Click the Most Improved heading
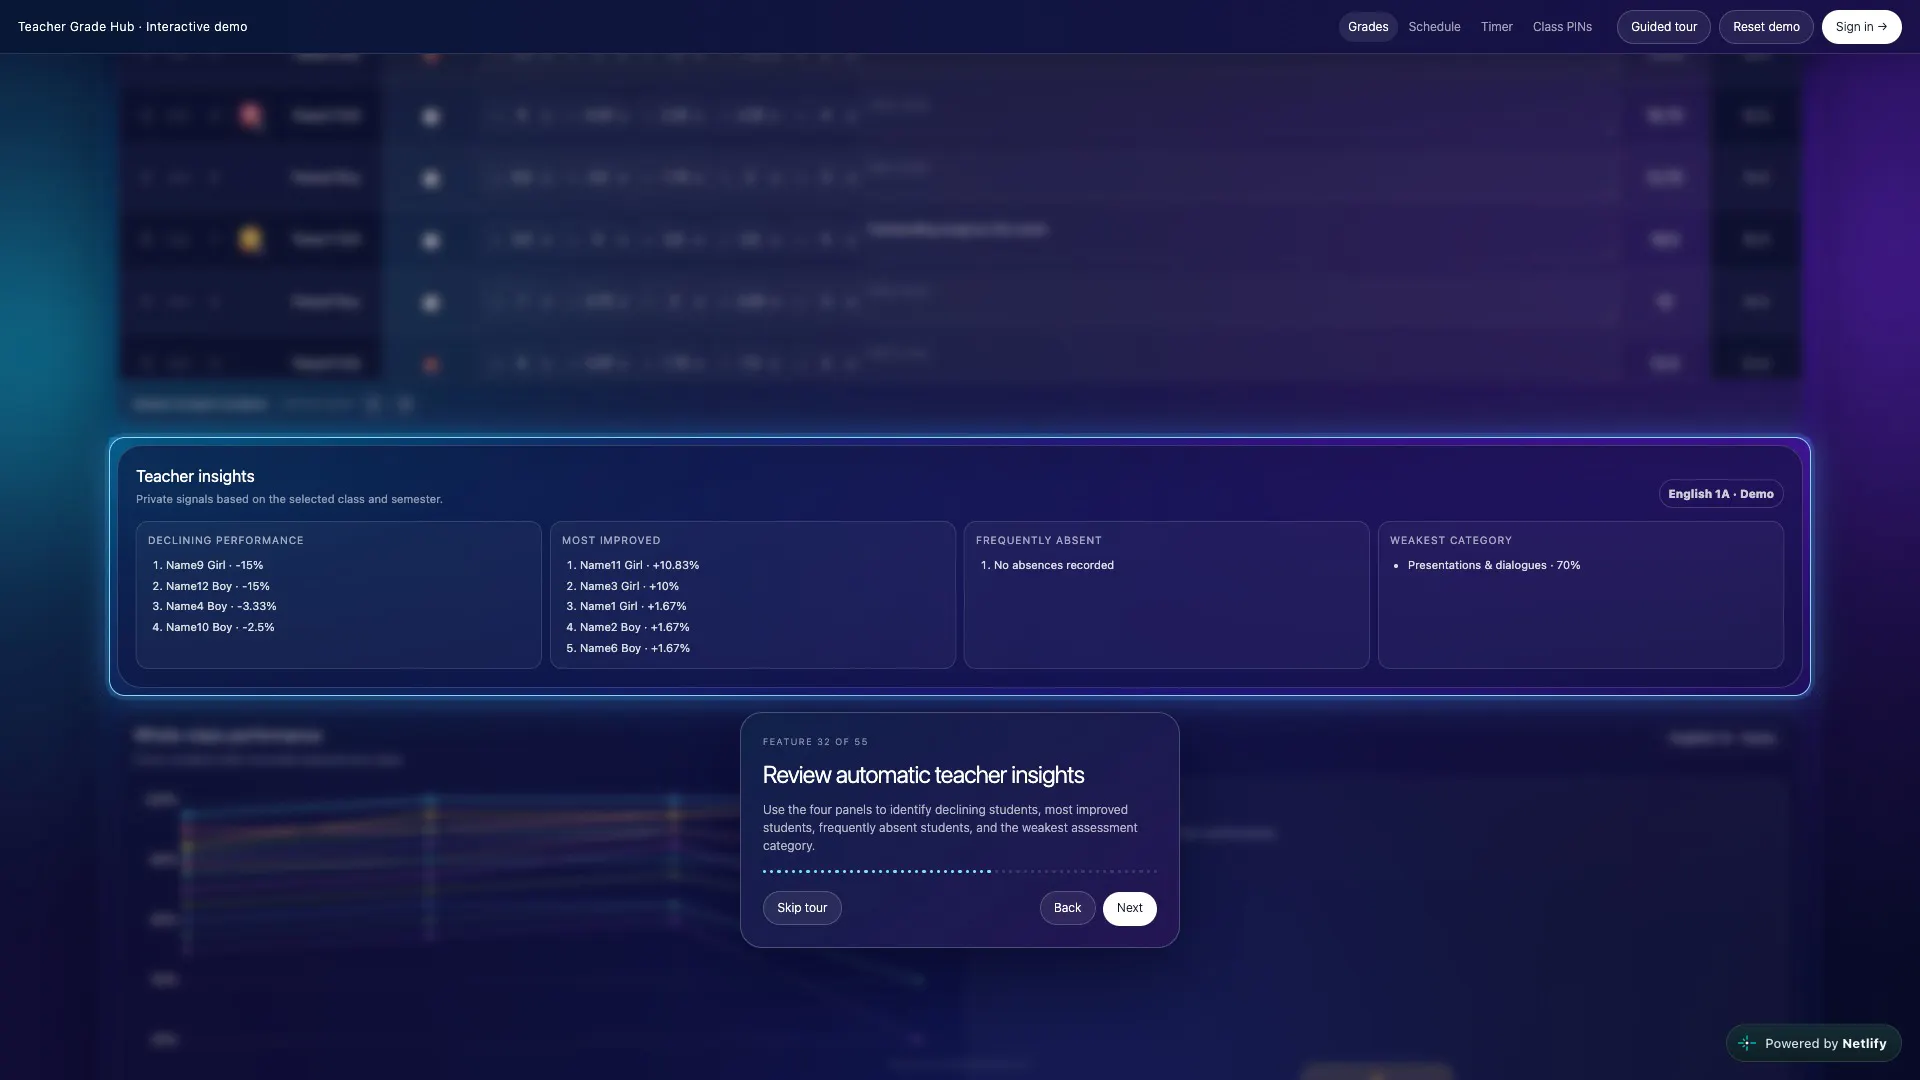 [611, 541]
